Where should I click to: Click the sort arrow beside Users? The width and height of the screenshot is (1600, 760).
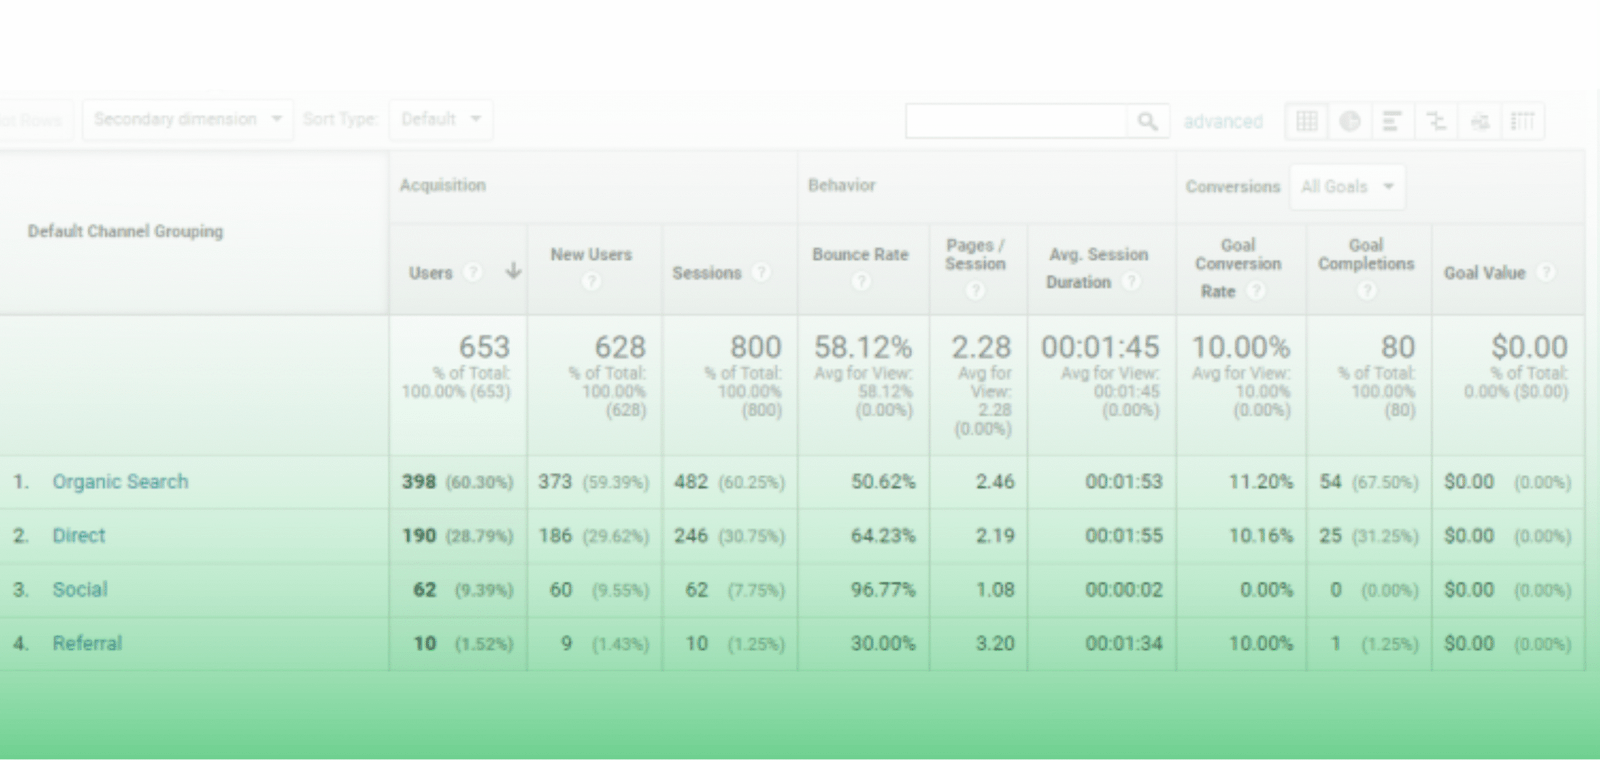(x=513, y=271)
